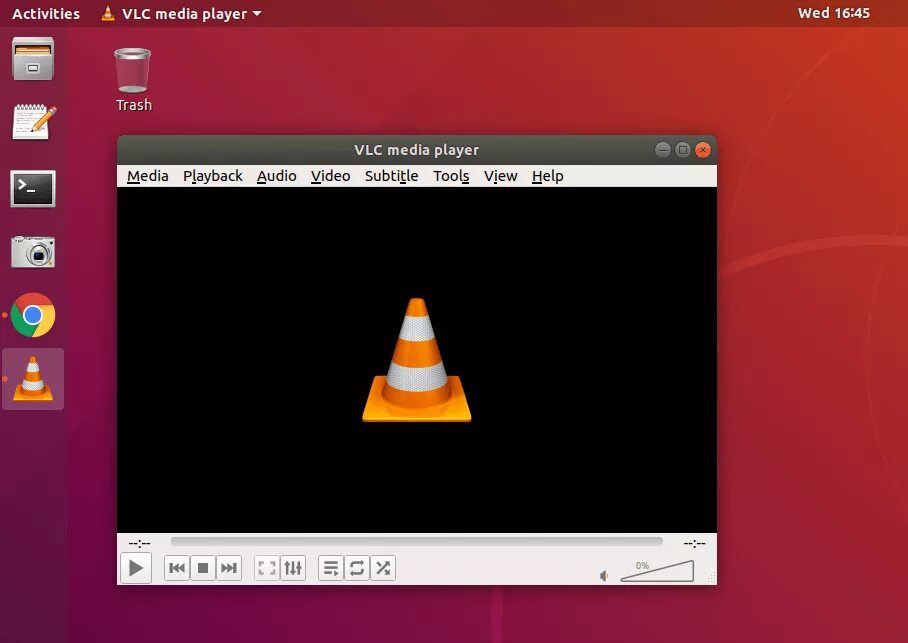Open the Tools menu
The height and width of the screenshot is (643, 908).
point(451,176)
